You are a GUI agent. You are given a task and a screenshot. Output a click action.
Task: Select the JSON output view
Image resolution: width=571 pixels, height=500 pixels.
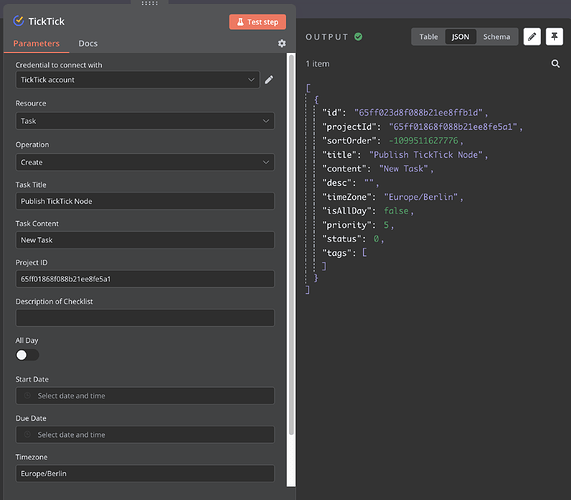click(460, 37)
